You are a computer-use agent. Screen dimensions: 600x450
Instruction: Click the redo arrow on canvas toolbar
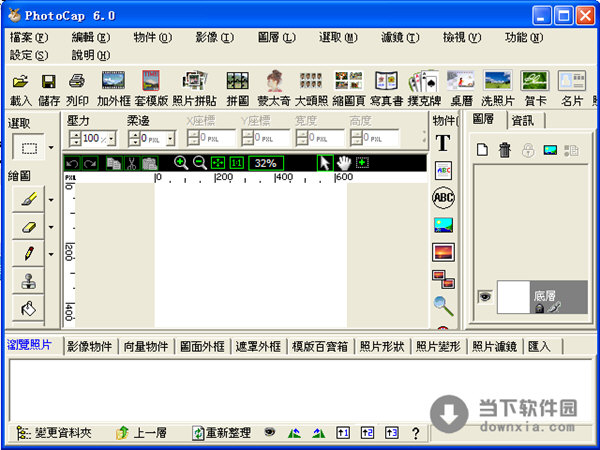point(90,163)
